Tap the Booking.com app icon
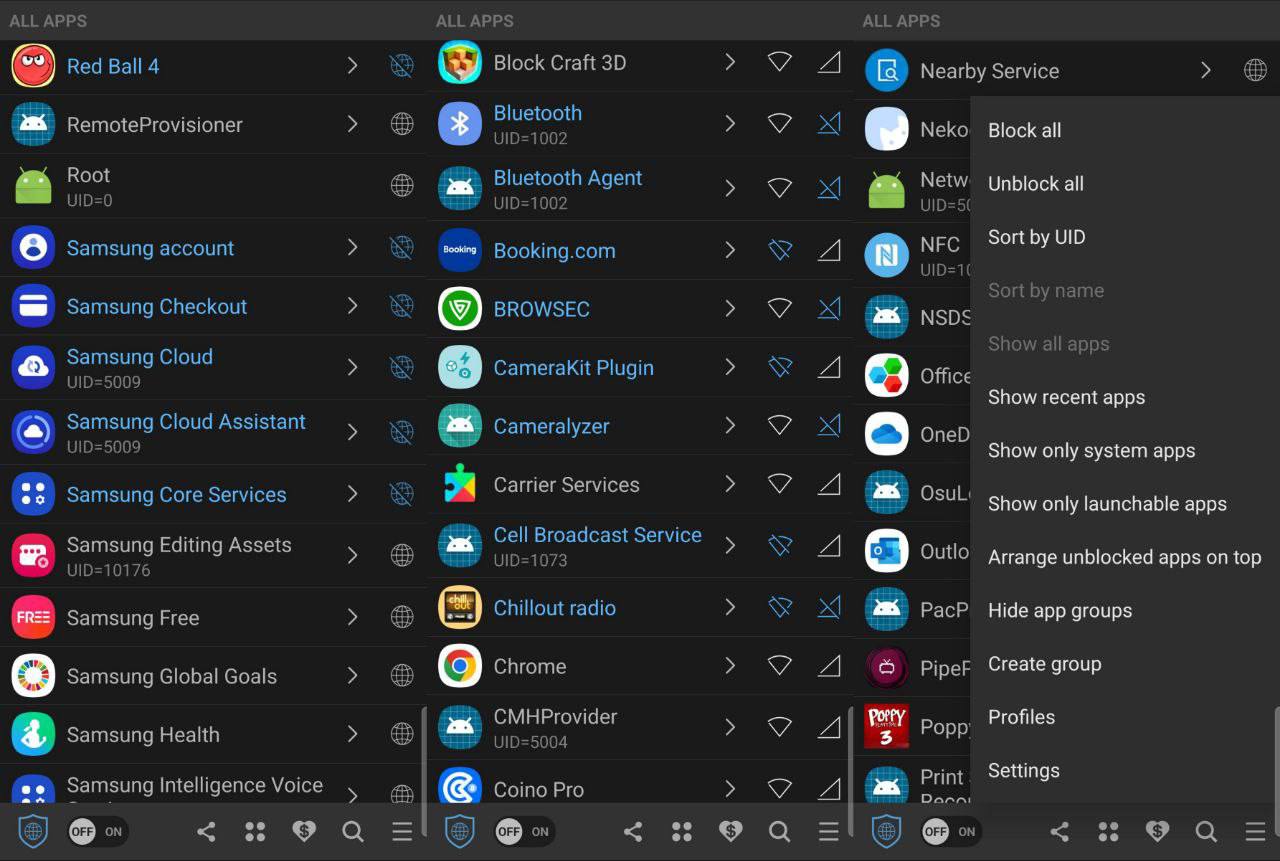Screen dimensions: 1280x861 (x=460, y=250)
